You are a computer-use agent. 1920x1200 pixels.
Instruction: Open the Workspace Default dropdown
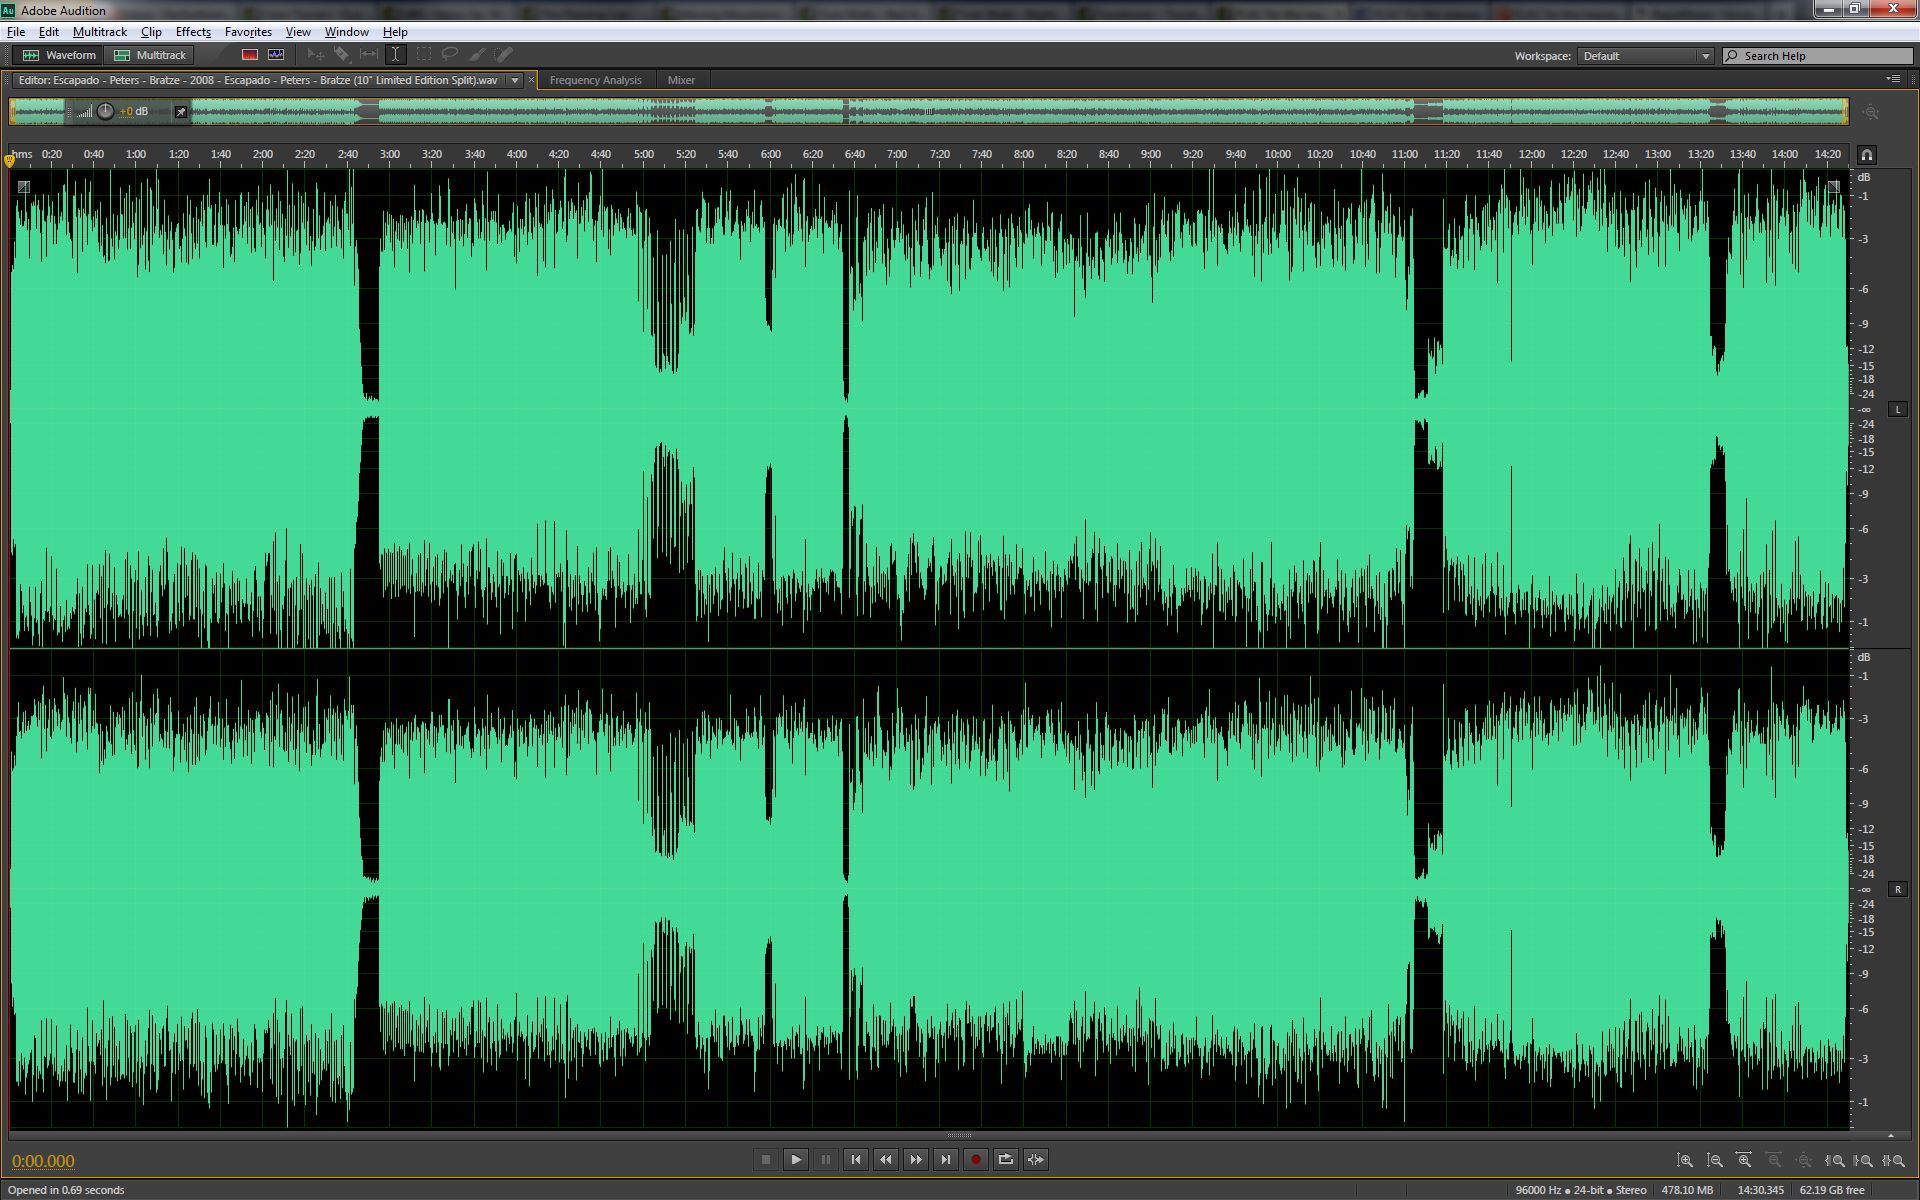[1645, 56]
